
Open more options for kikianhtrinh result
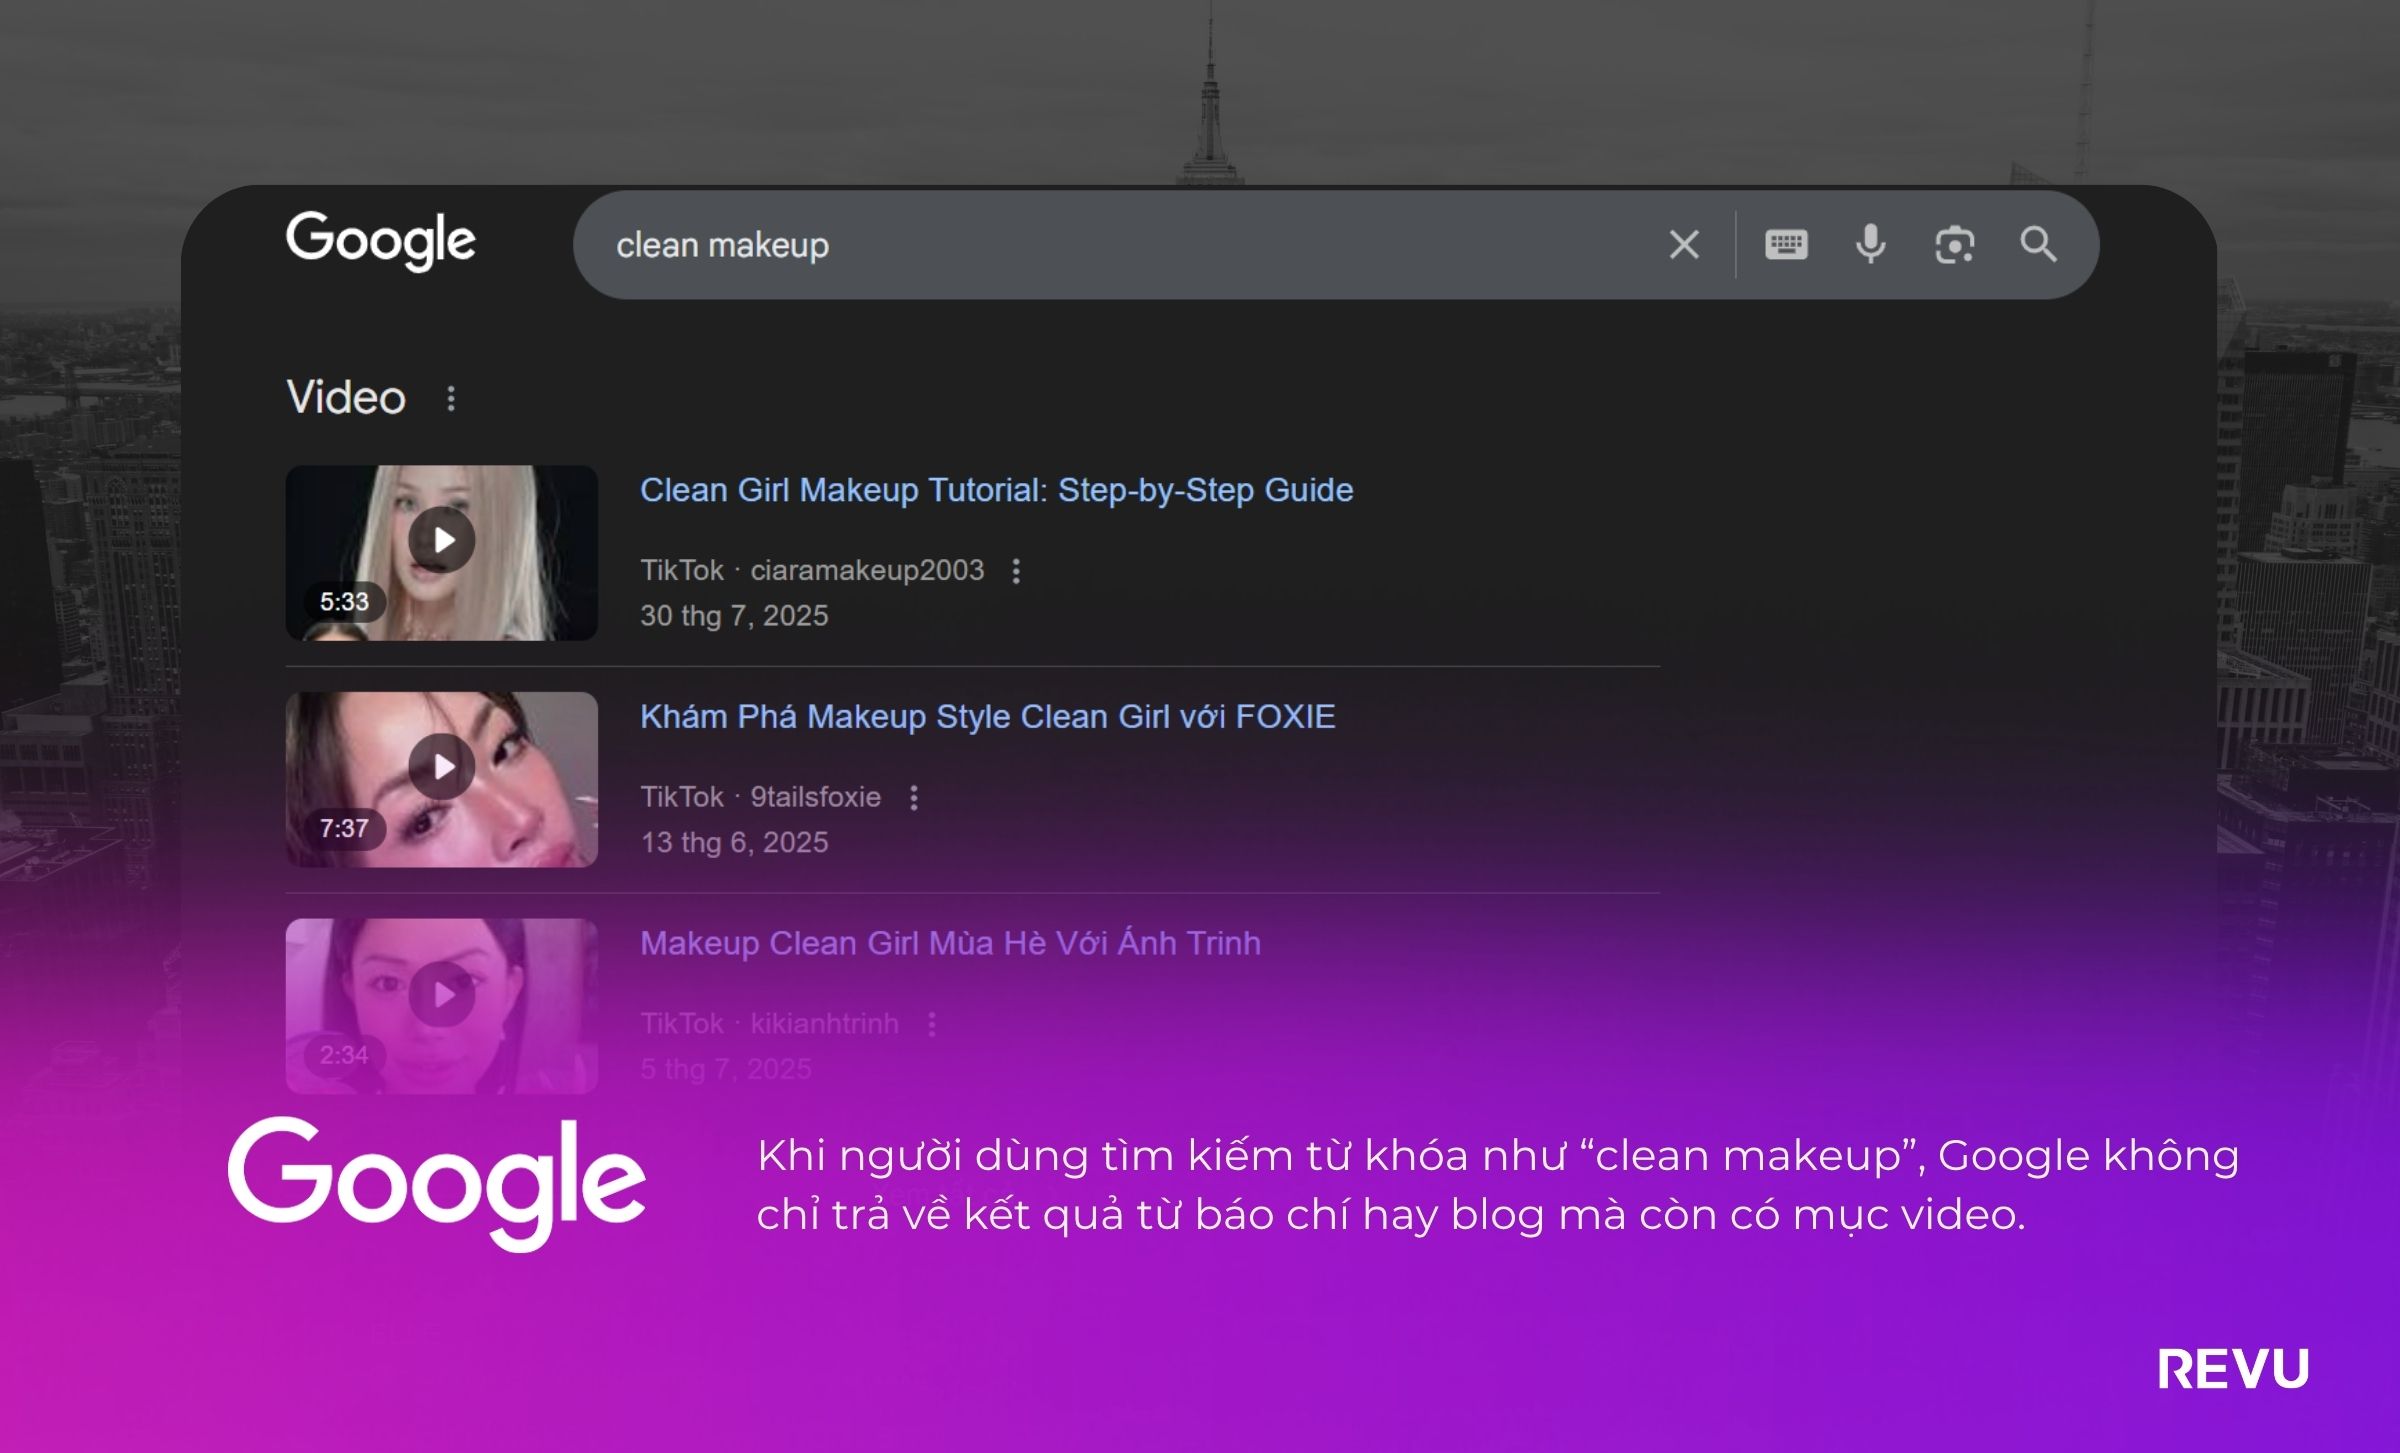(931, 1024)
